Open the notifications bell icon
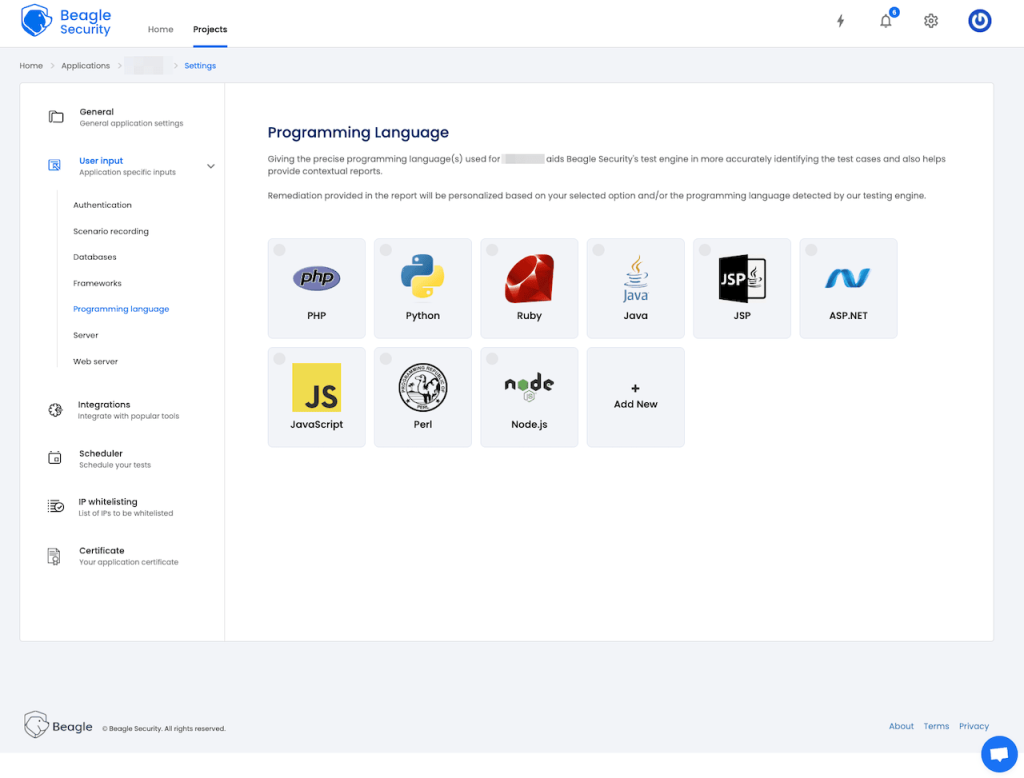This screenshot has height=778, width=1024. click(x=886, y=21)
